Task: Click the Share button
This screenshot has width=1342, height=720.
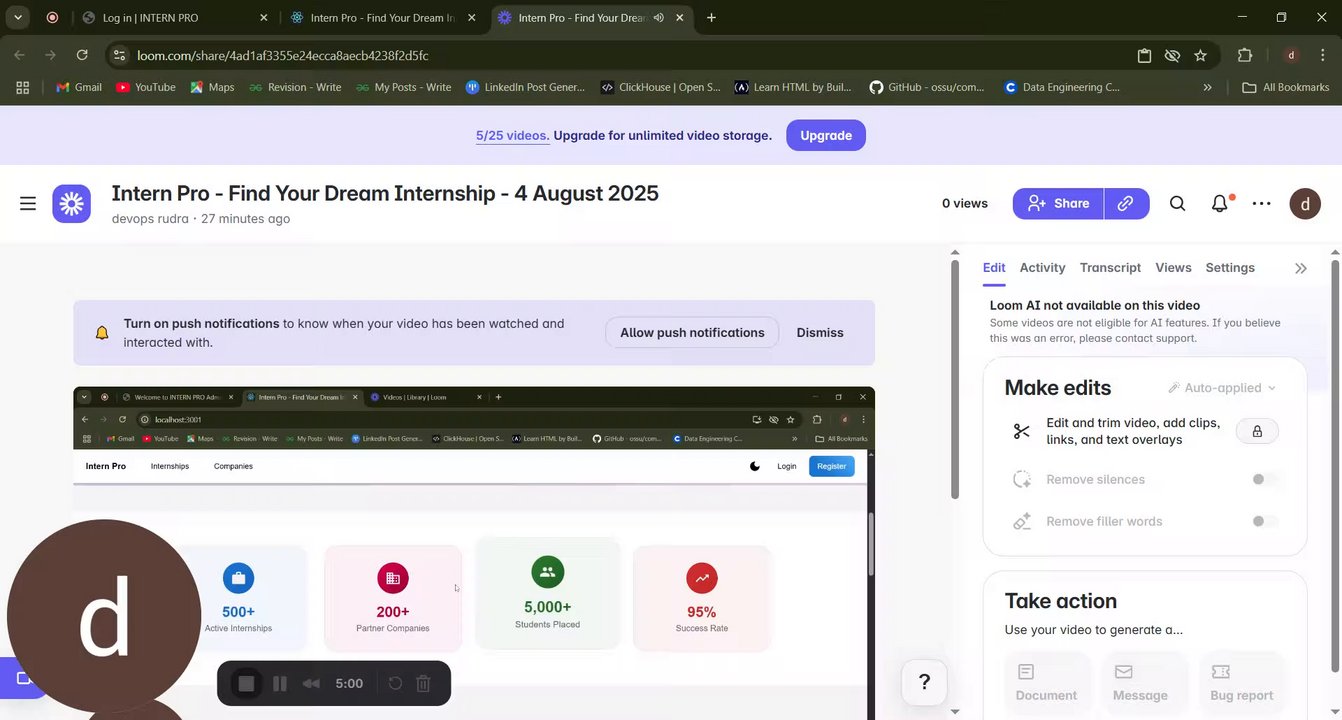Action: (x=1058, y=203)
